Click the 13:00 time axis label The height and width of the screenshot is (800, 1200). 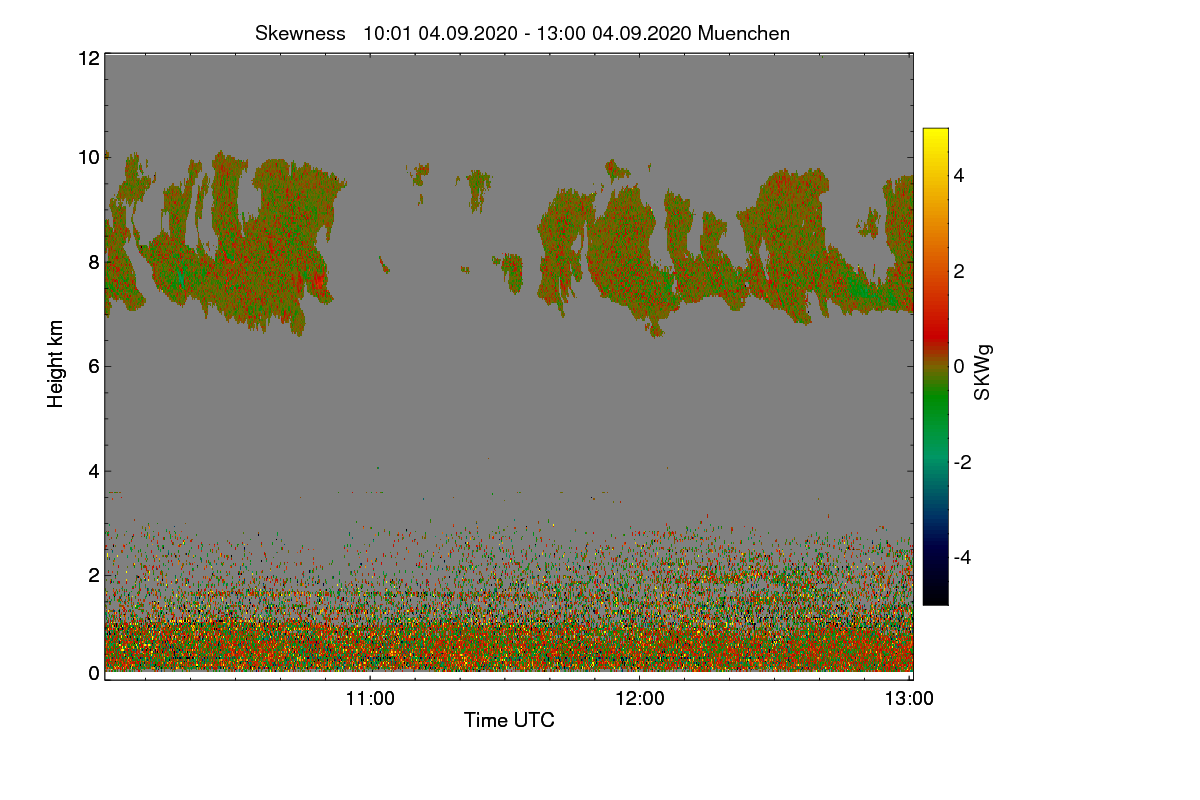909,699
